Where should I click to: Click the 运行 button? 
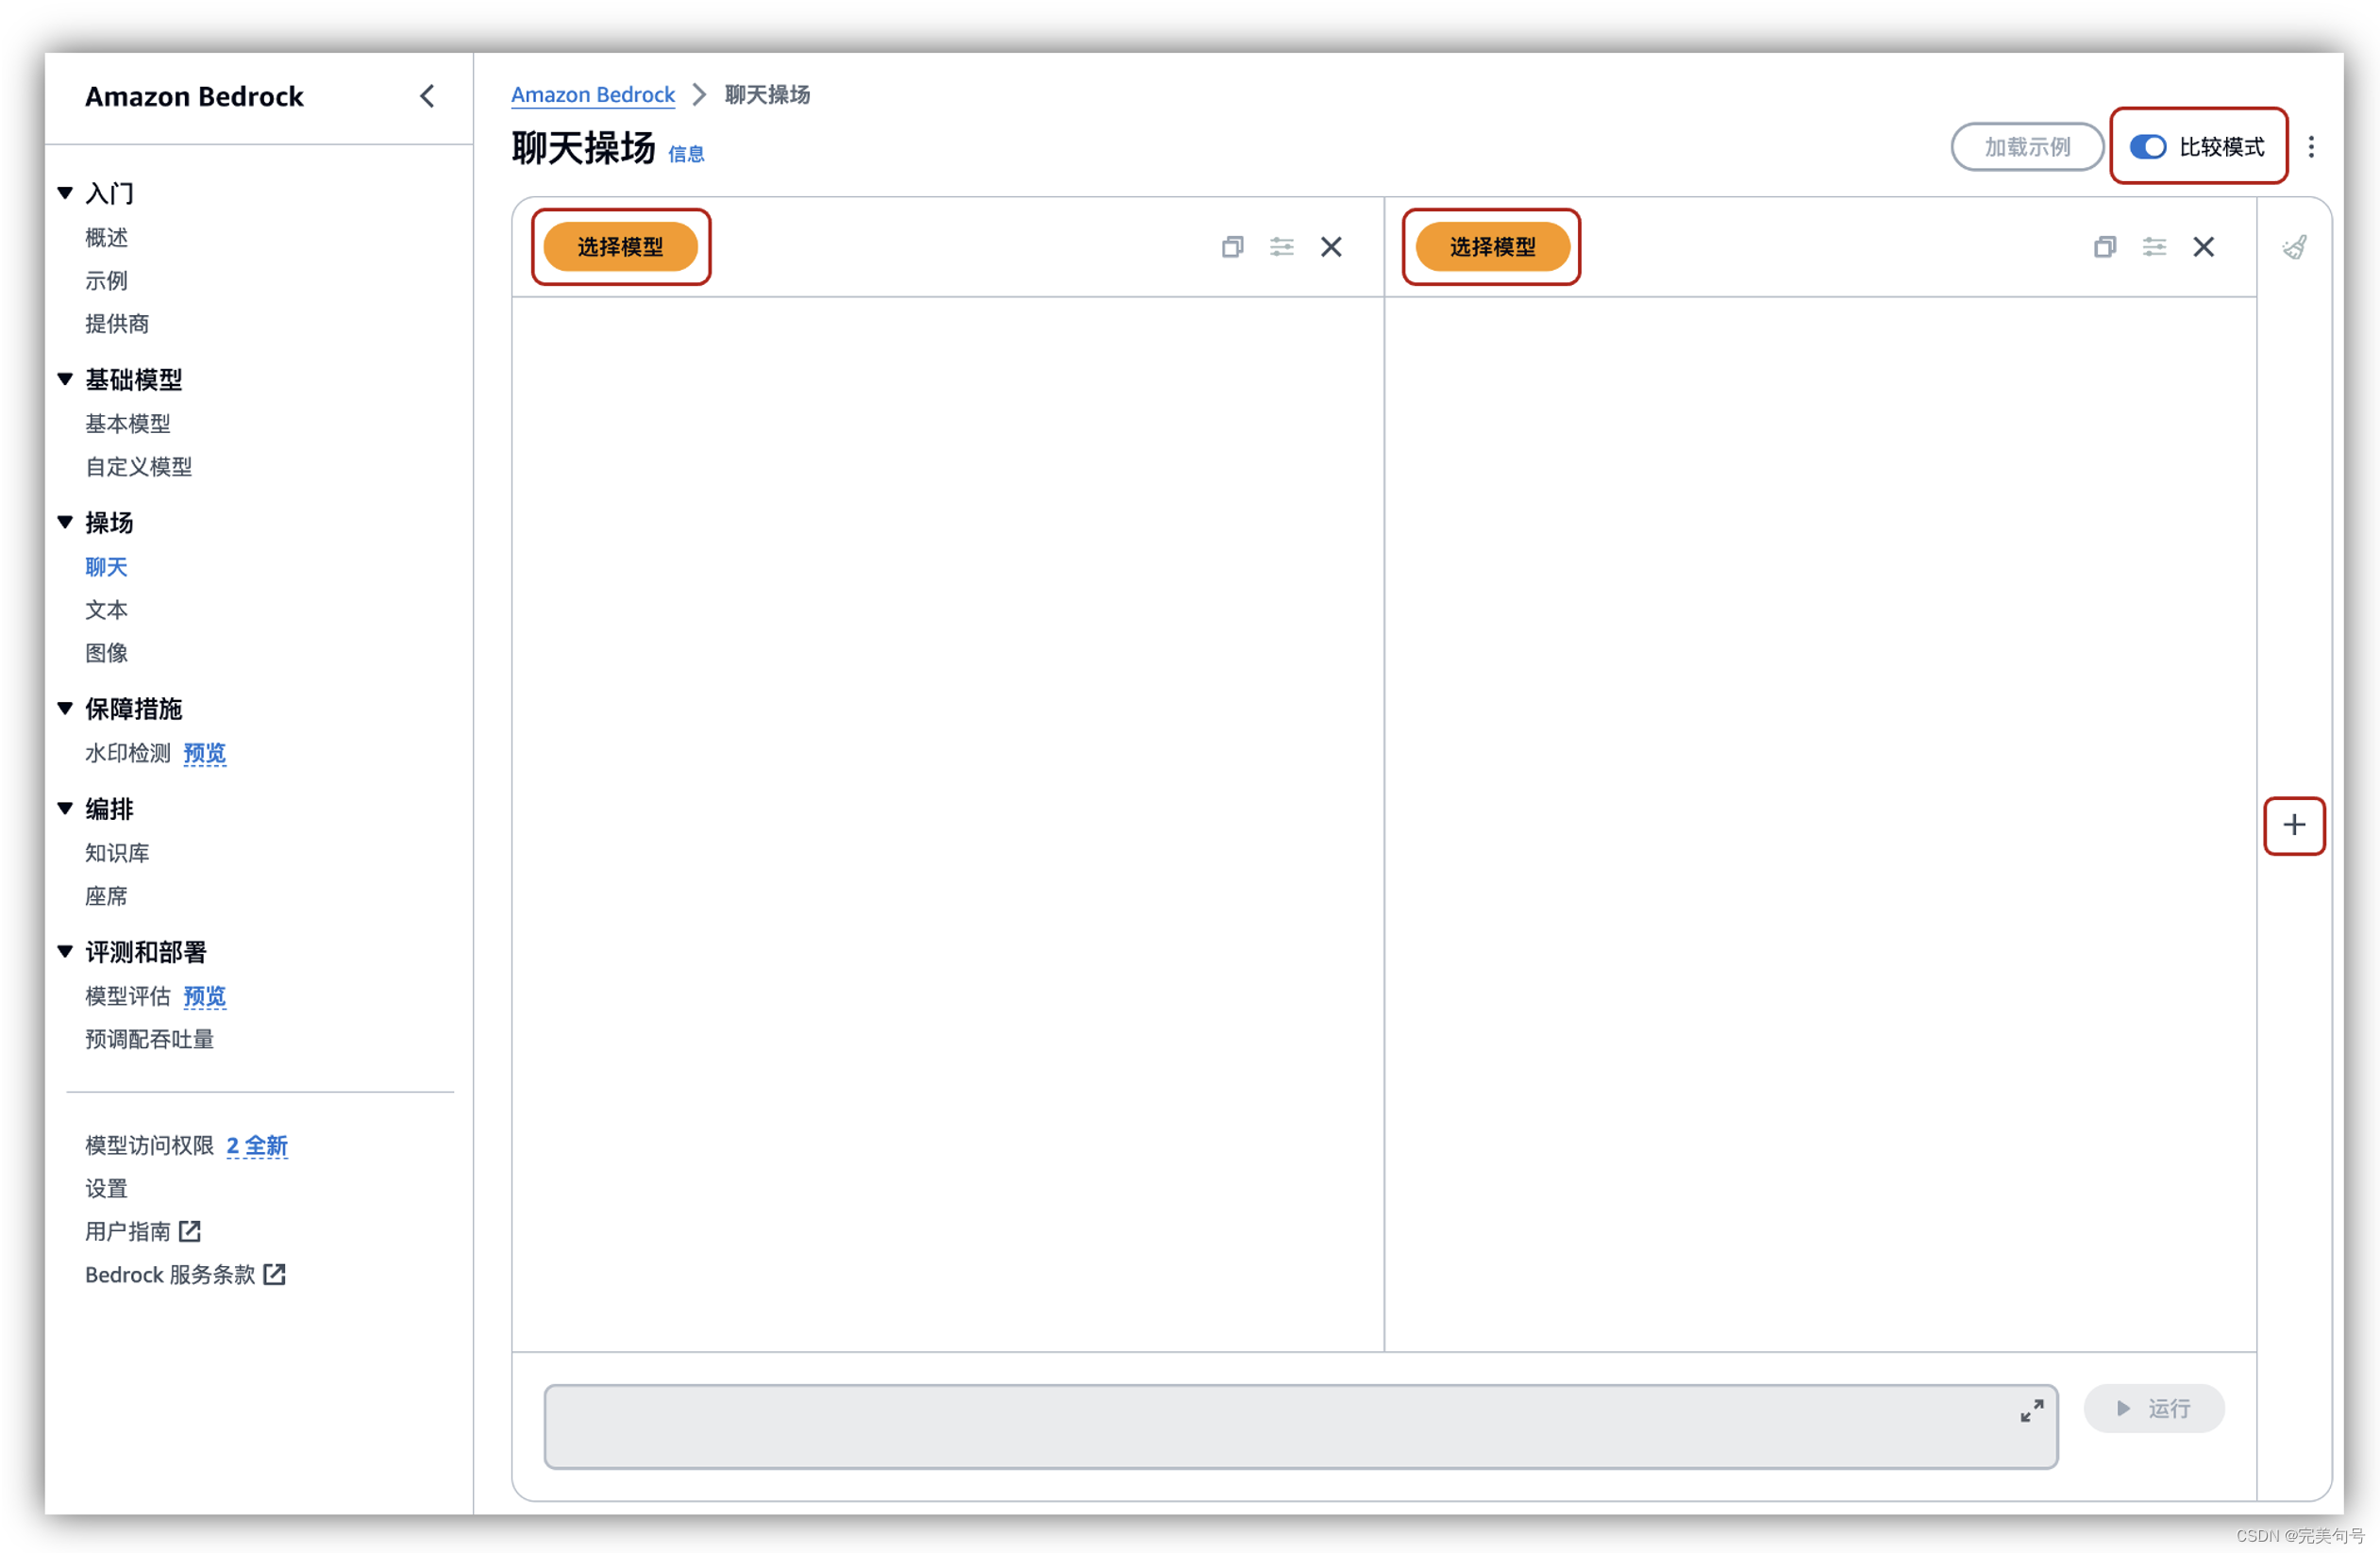[2154, 1408]
